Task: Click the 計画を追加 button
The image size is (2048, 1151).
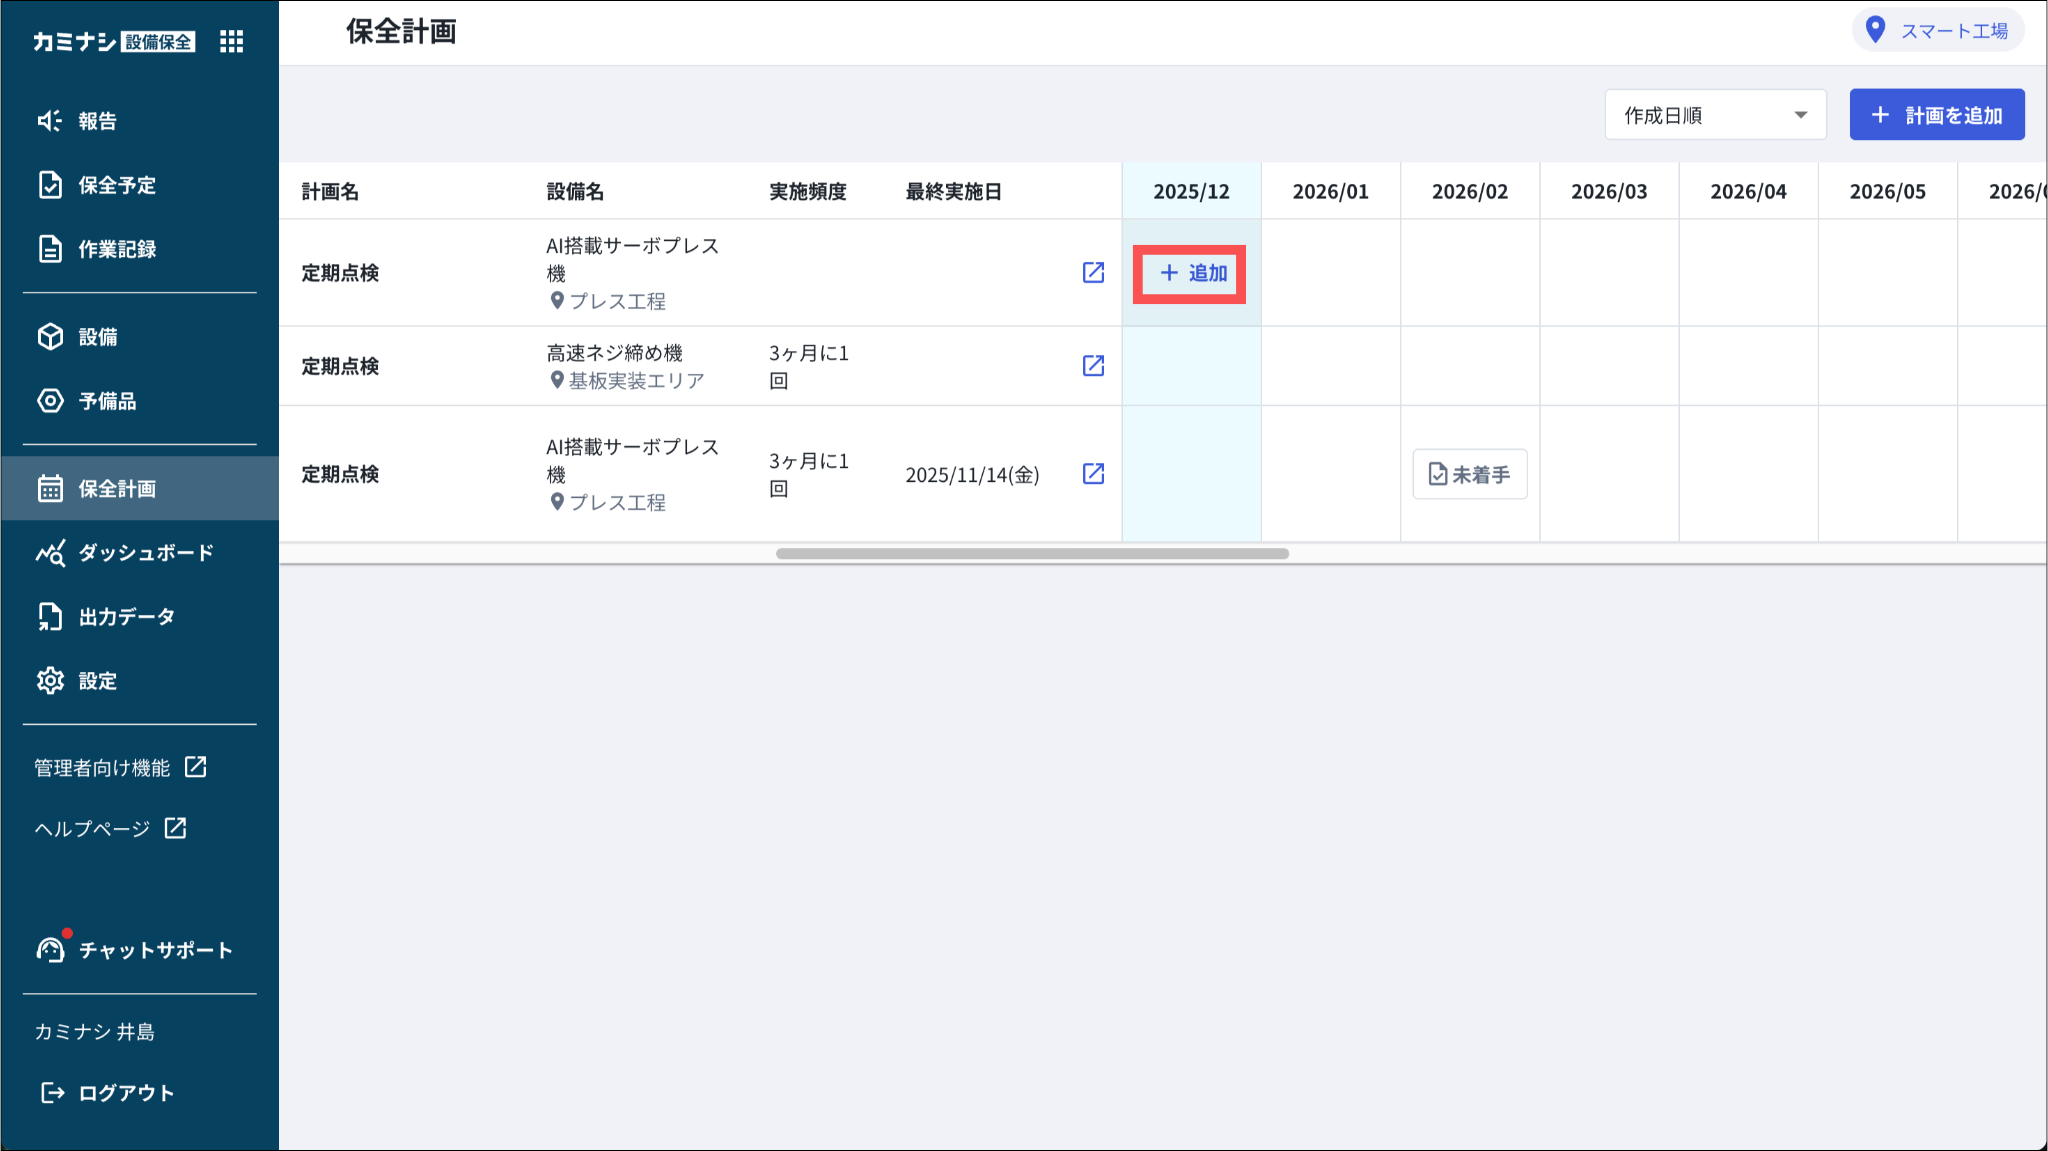Action: coord(1936,115)
